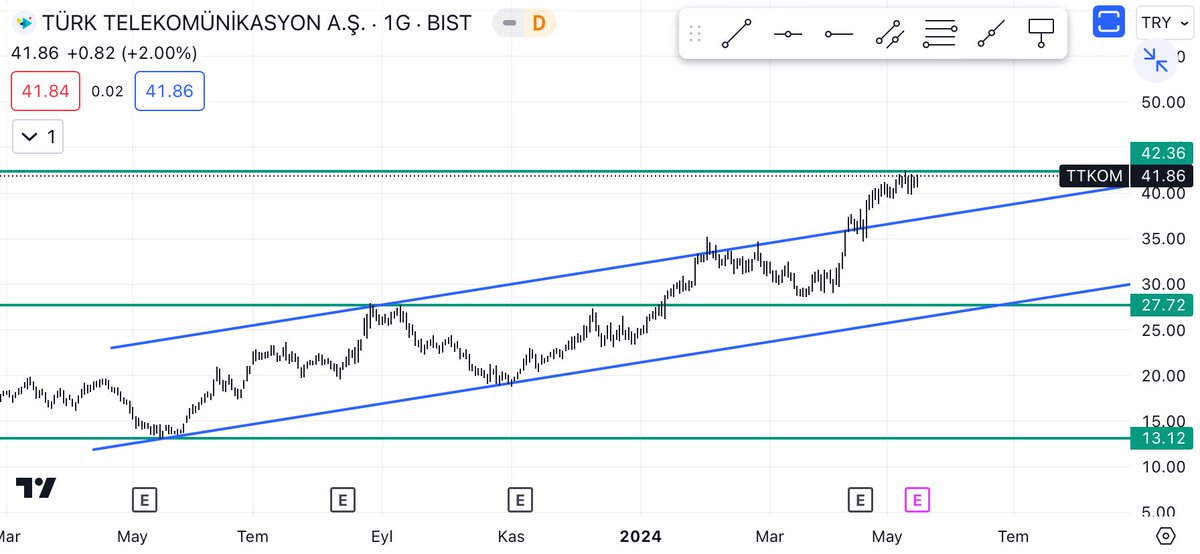Viewport: 1200px width, 554px height.
Task: Click the purple upcoming earnings E marker
Action: 917,498
